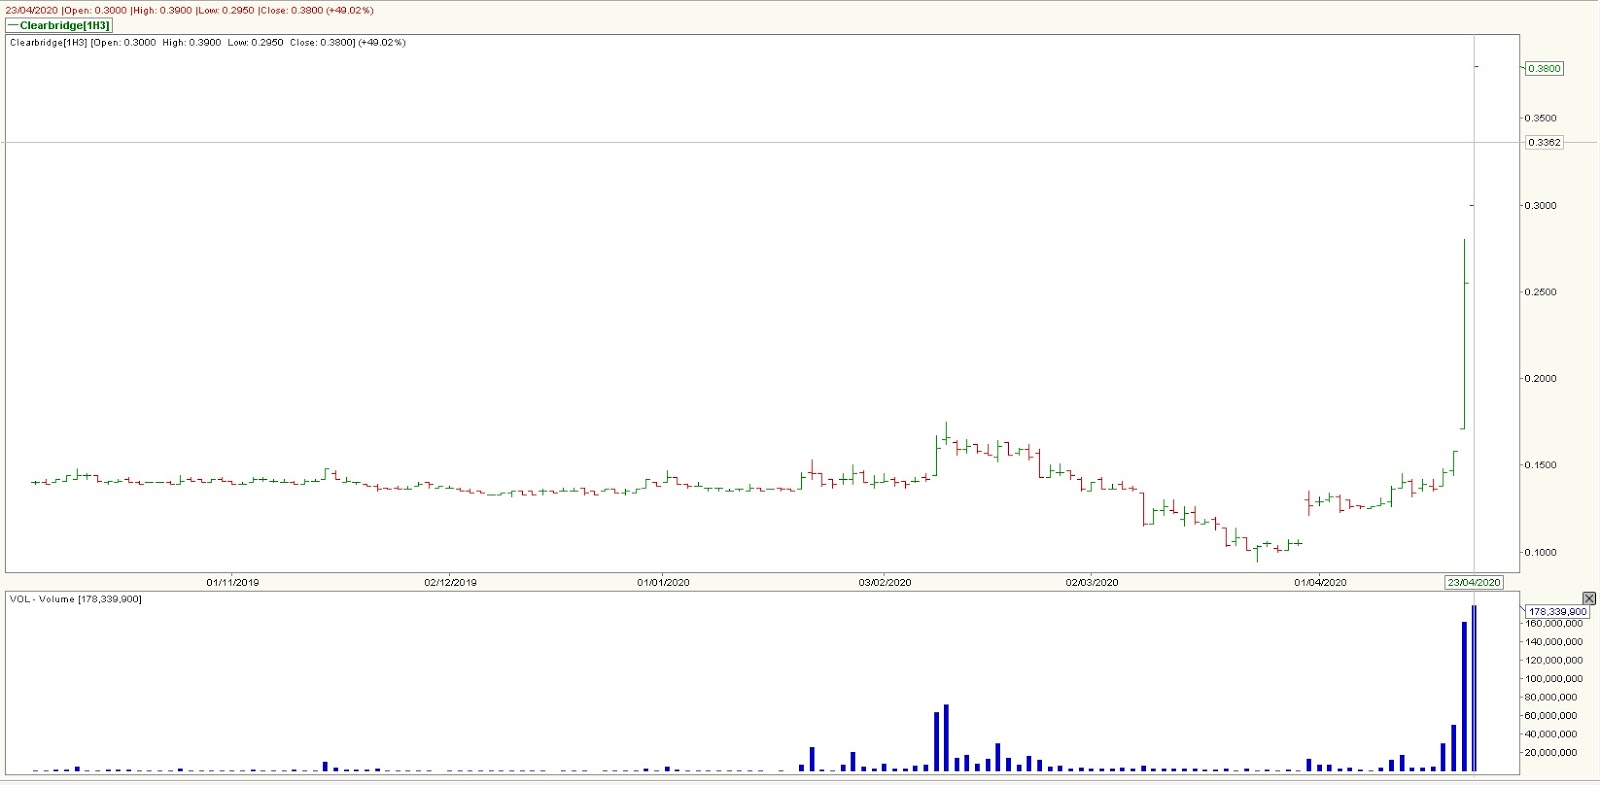The height and width of the screenshot is (785, 1600).
Task: Select the 0.3800 current price tag
Action: coord(1544,68)
